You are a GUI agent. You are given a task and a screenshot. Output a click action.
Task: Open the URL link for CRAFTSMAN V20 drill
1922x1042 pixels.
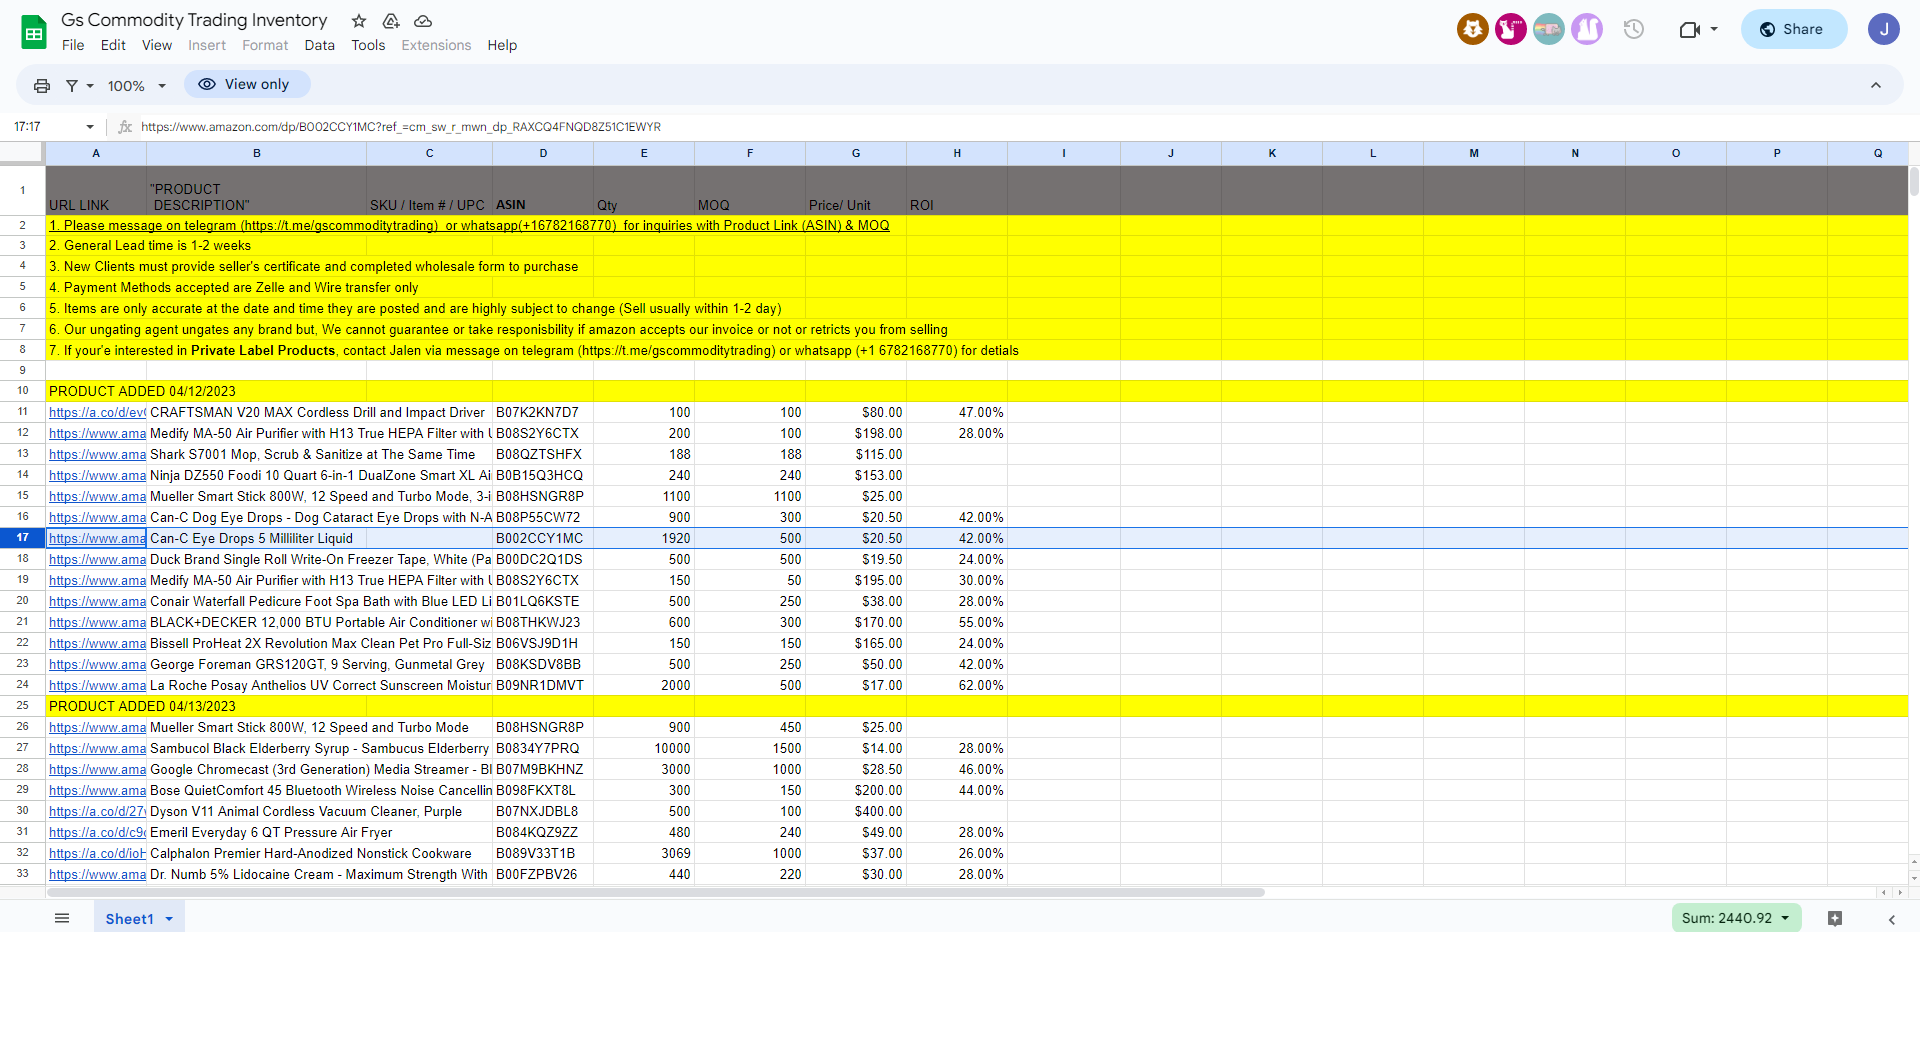tap(97, 412)
